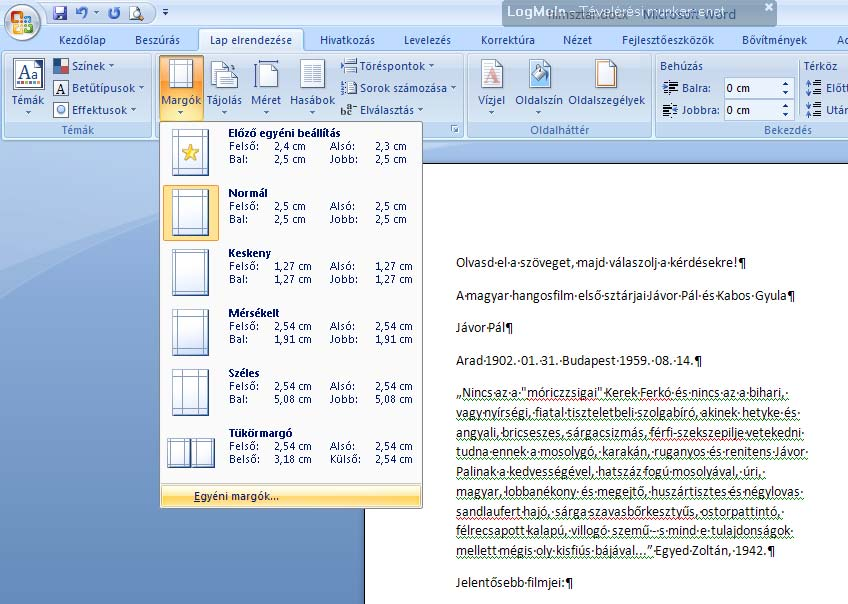Open the Oldalszín page color menu
The image size is (848, 604).
539,87
